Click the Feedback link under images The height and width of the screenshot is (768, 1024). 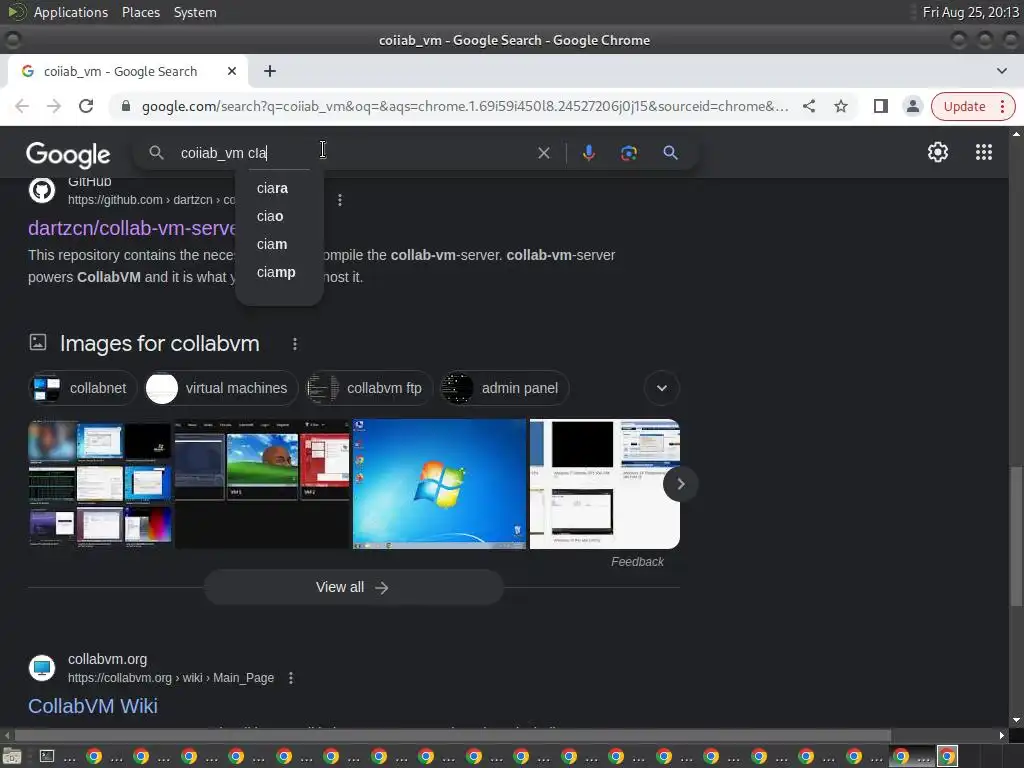tap(637, 562)
